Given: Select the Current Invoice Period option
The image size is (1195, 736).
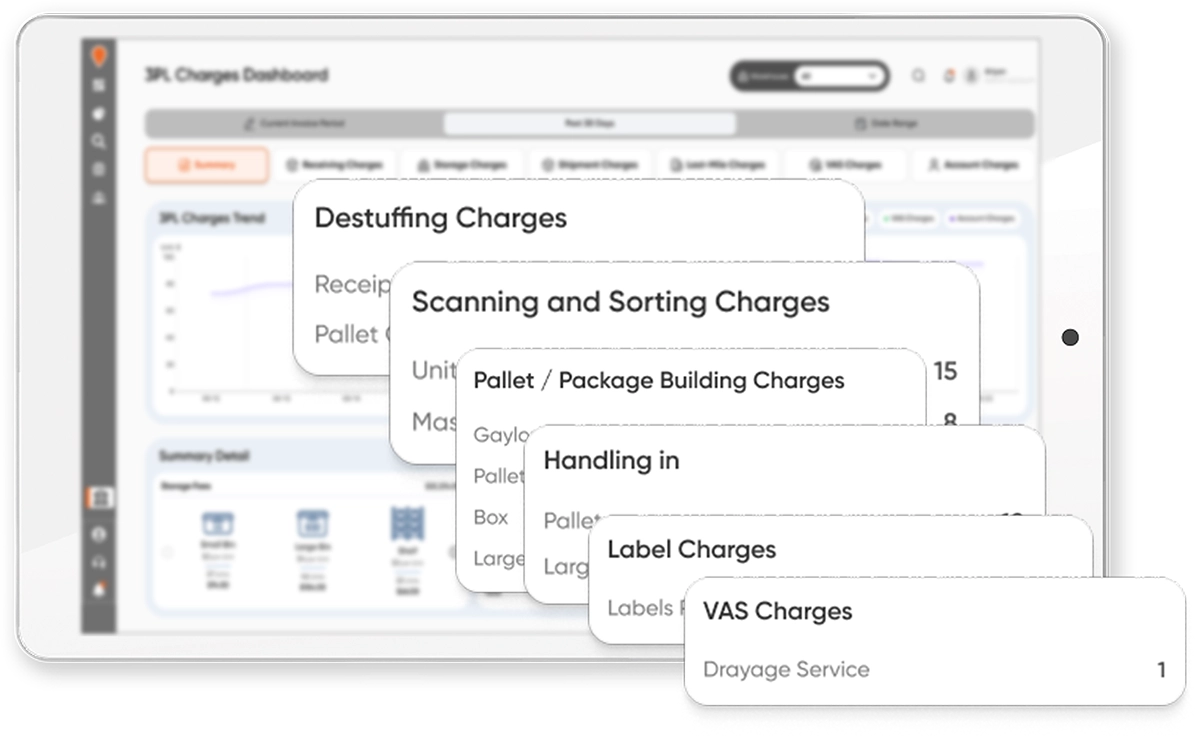Looking at the screenshot, I should [295, 124].
